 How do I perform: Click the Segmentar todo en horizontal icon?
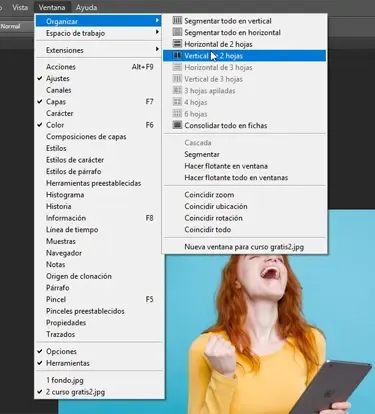coord(177,32)
